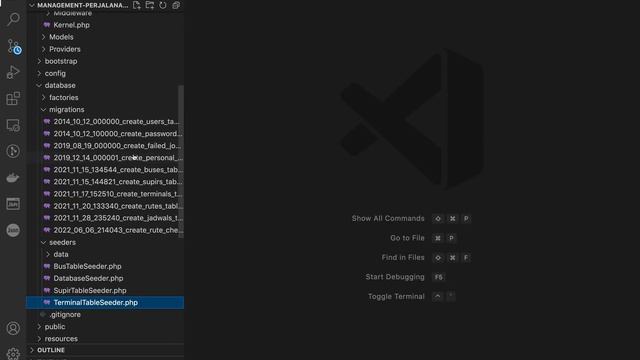Open the Remote Explorer view
Viewport: 640px width, 360px height.
13,125
